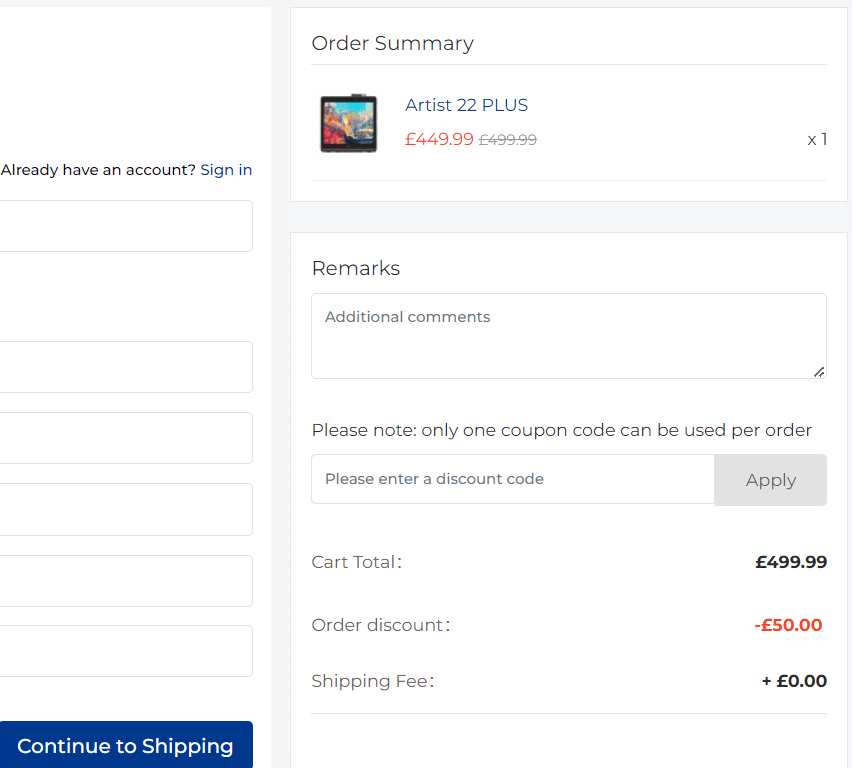Image resolution: width=852 pixels, height=768 pixels.
Task: Click the textarea resize handle corner
Action: coord(819,374)
